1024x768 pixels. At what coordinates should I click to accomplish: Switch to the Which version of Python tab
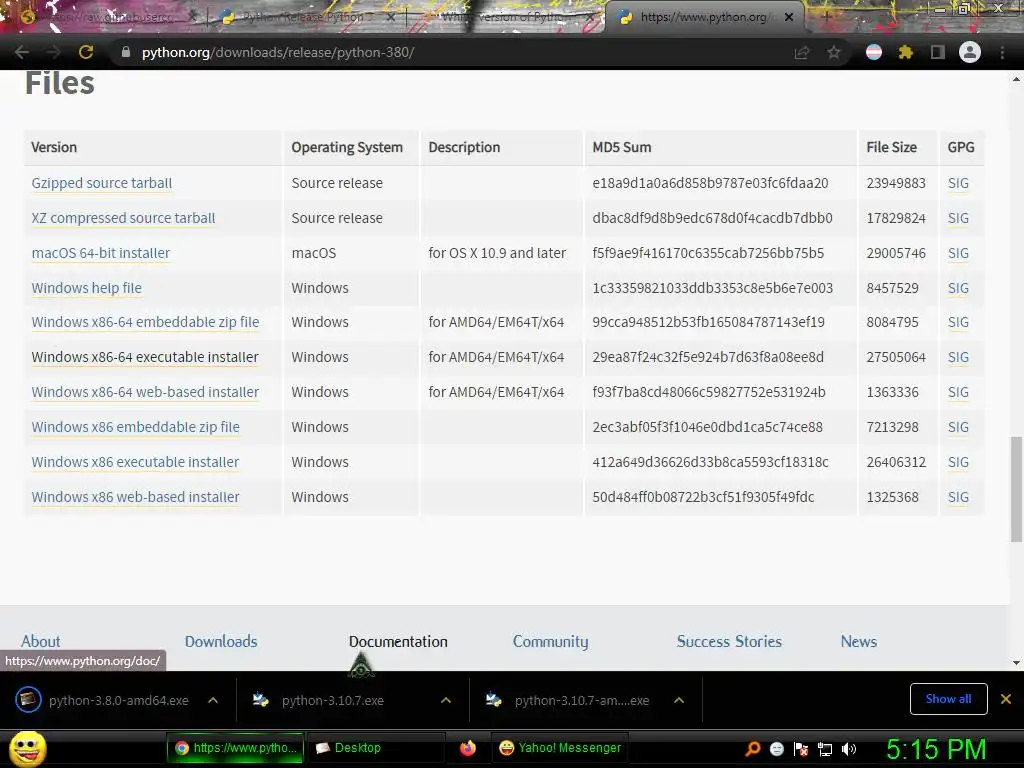tap(503, 17)
